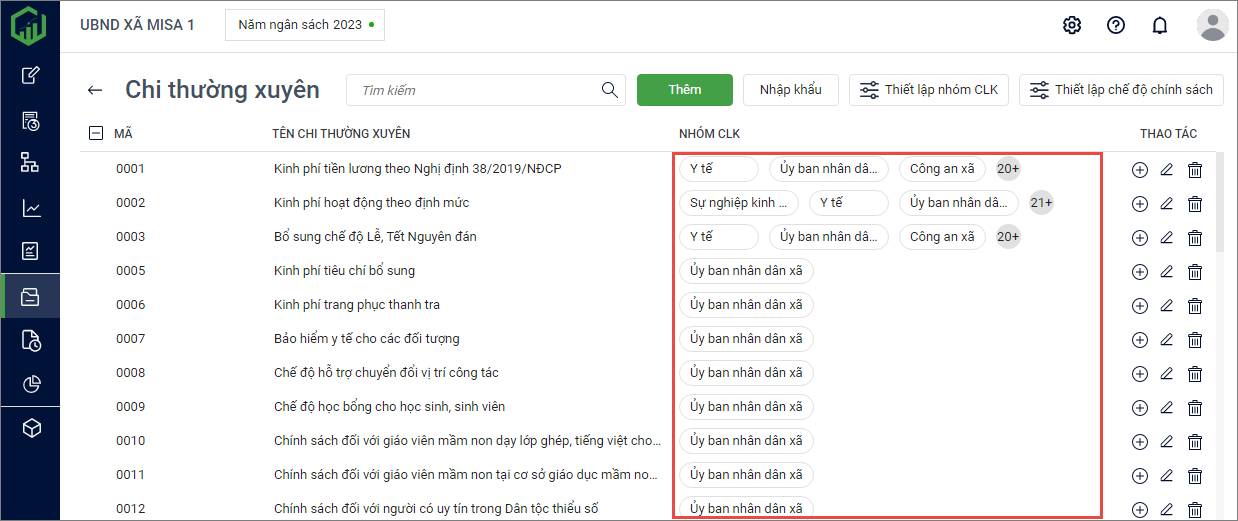Open the Năm ngân sách 2023 selector
The width and height of the screenshot is (1238, 521).
coord(305,24)
